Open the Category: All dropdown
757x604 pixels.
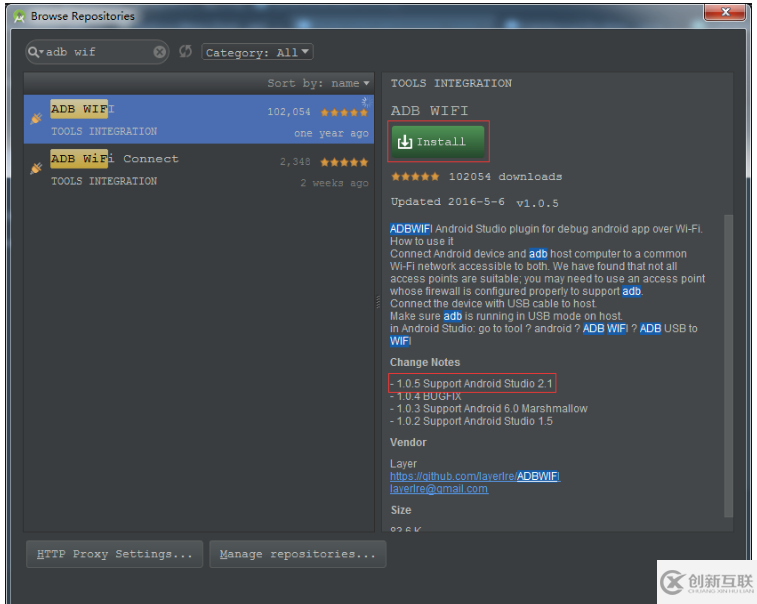(257, 52)
